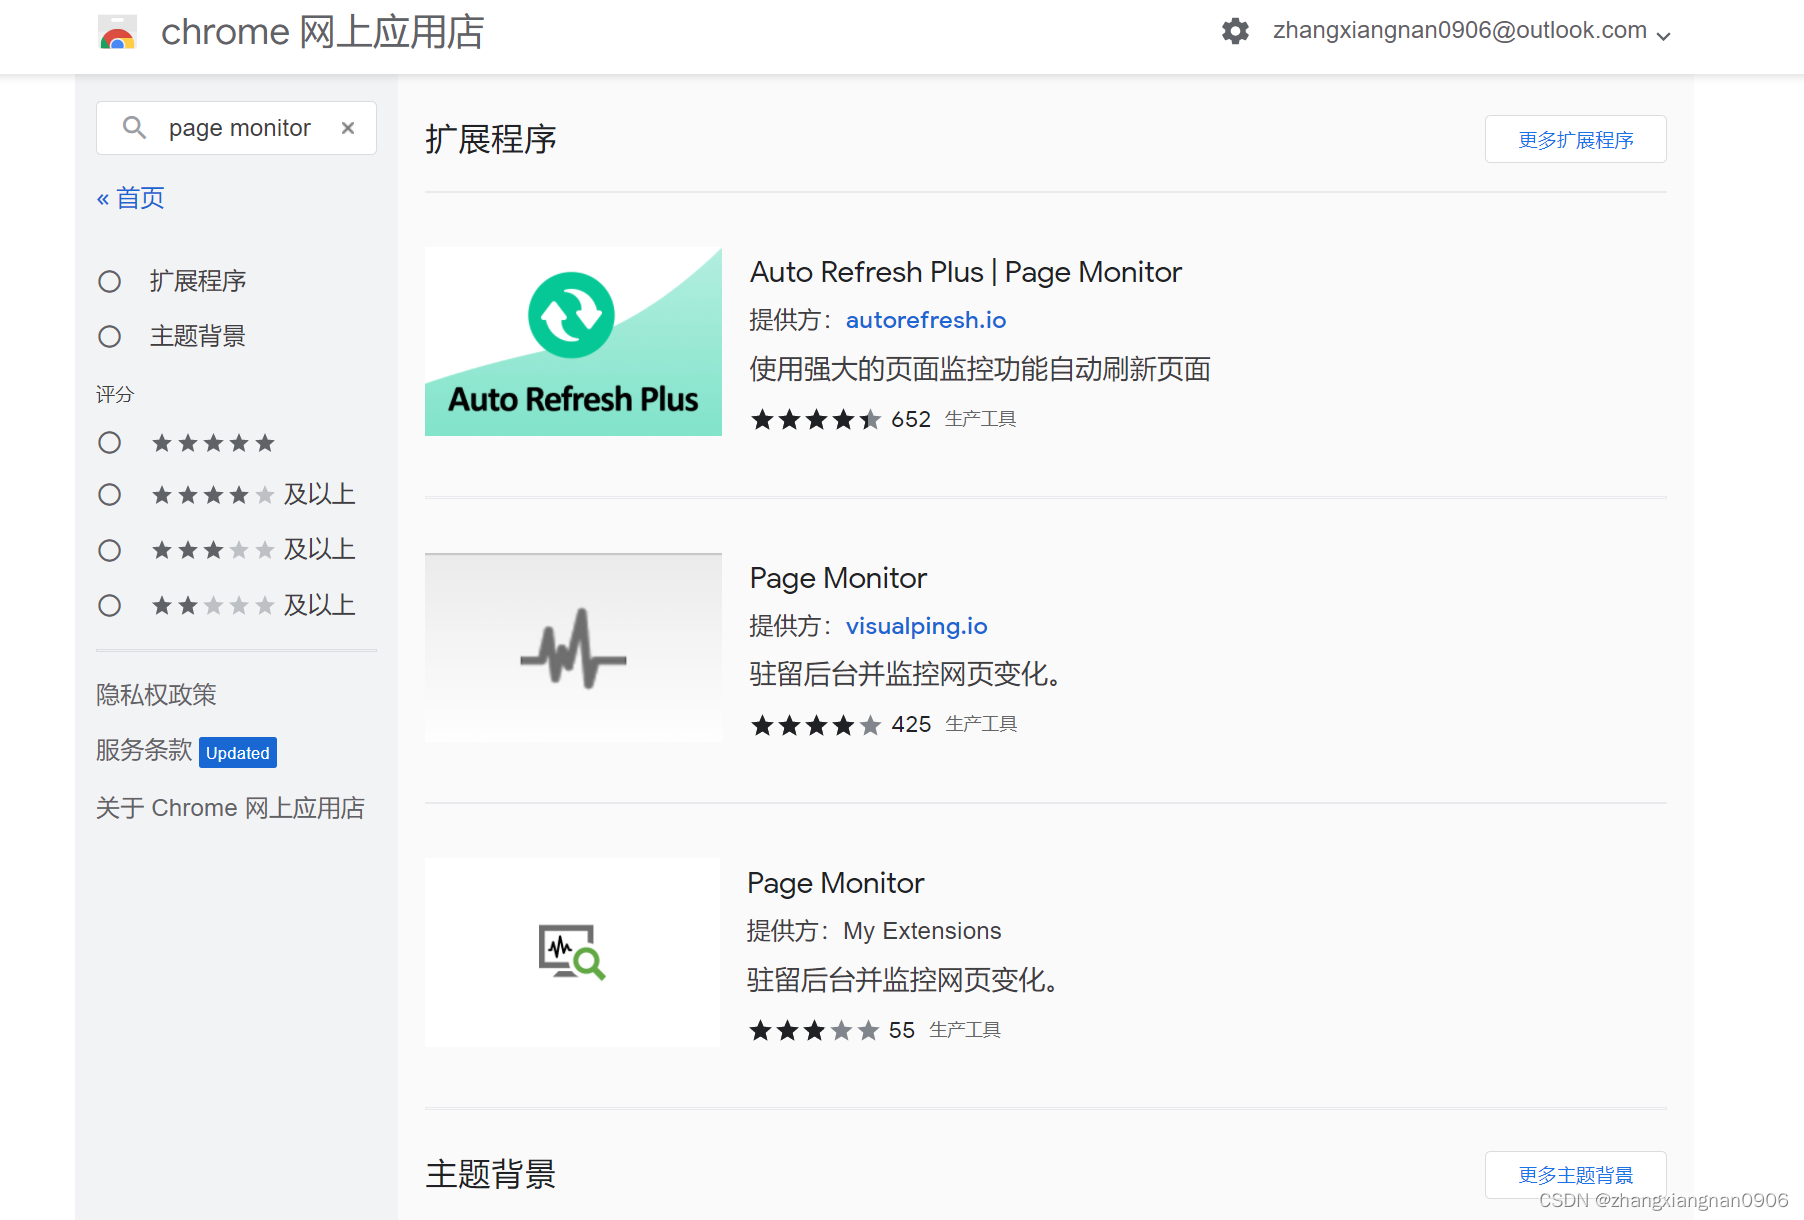1804x1220 pixels.
Task: Click the Updated badge
Action: (238, 753)
